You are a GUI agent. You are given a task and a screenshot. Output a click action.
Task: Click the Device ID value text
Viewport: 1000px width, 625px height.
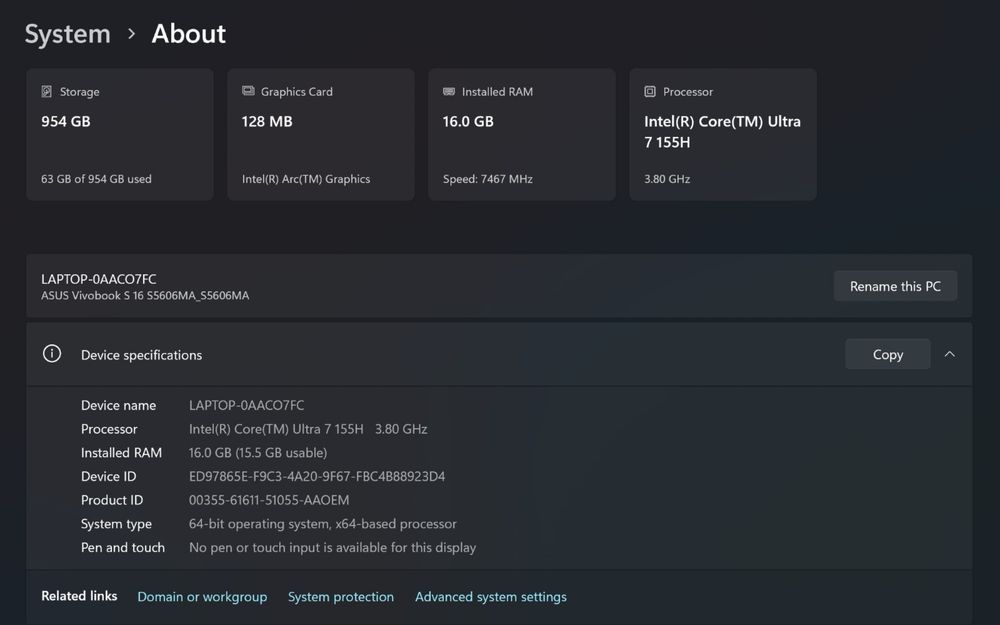click(317, 477)
